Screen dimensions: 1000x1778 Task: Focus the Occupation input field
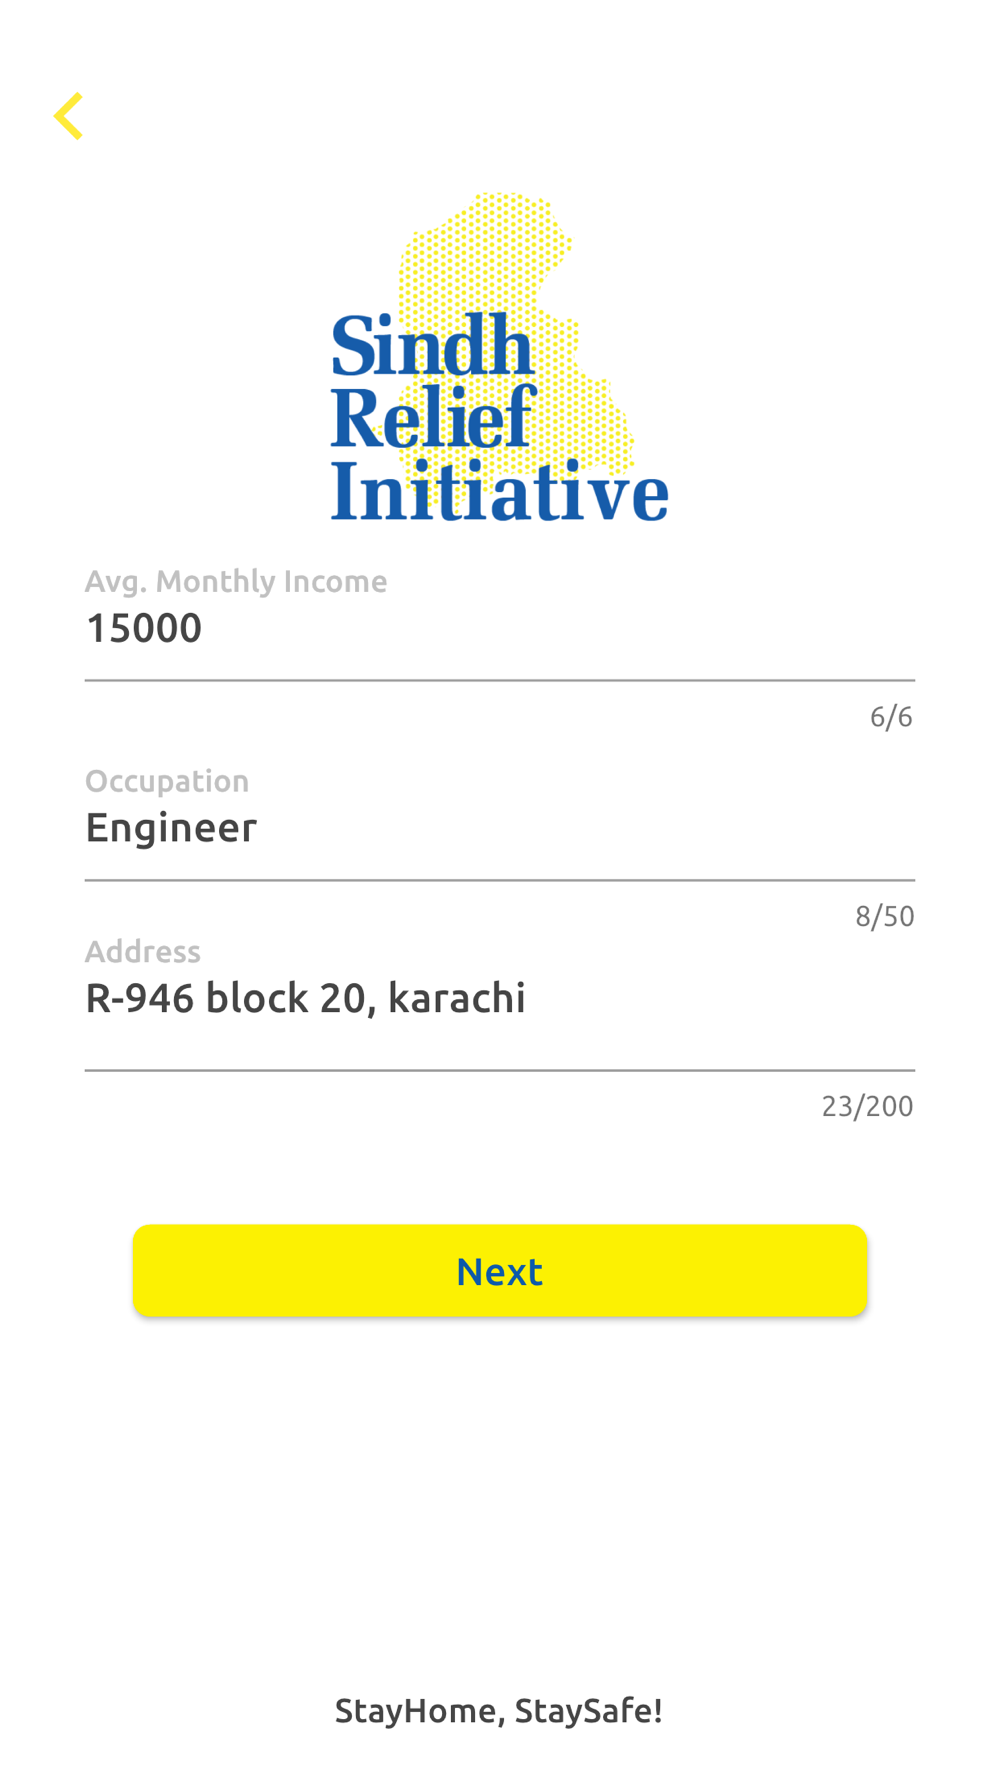[x=500, y=822]
